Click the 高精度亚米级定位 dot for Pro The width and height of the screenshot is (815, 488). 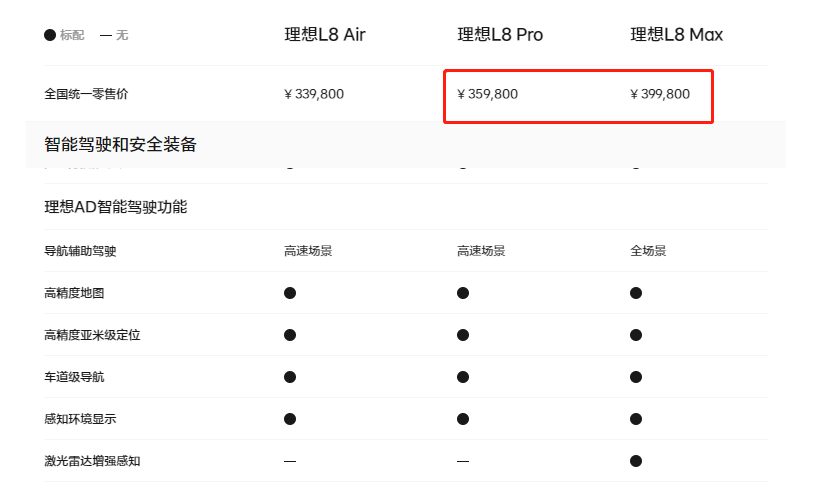pos(463,335)
